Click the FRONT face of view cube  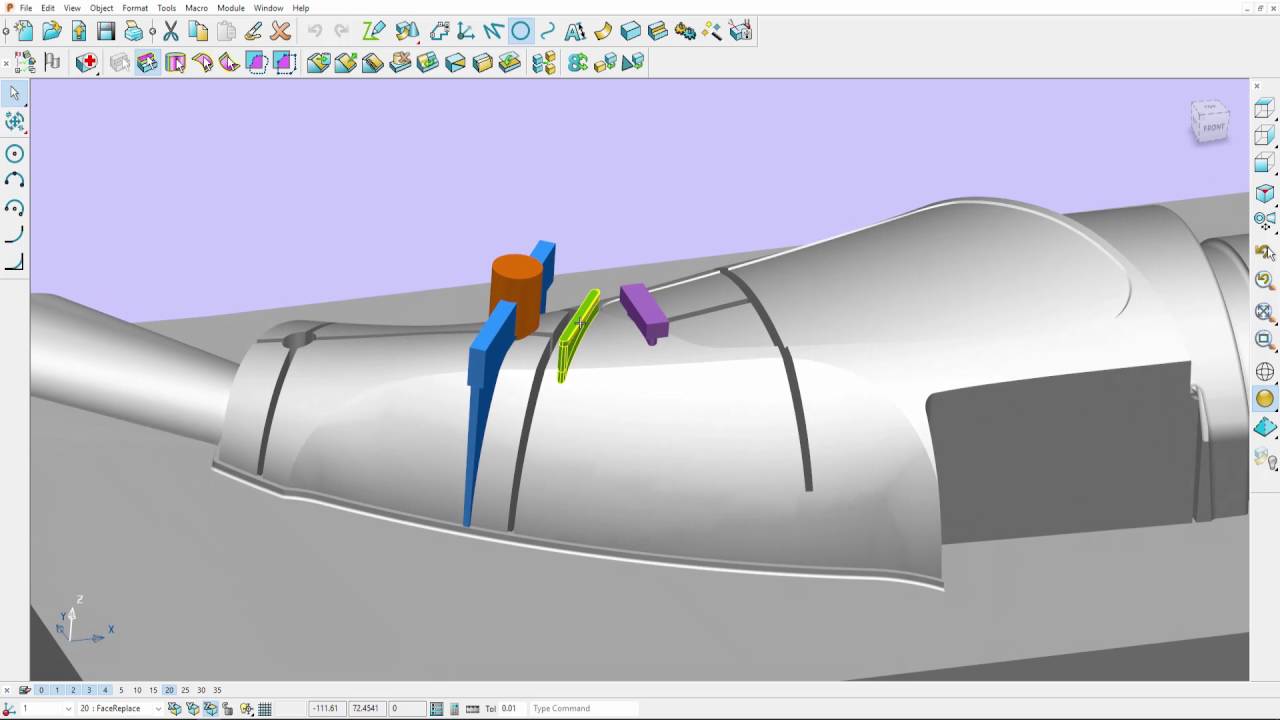coord(1213,127)
